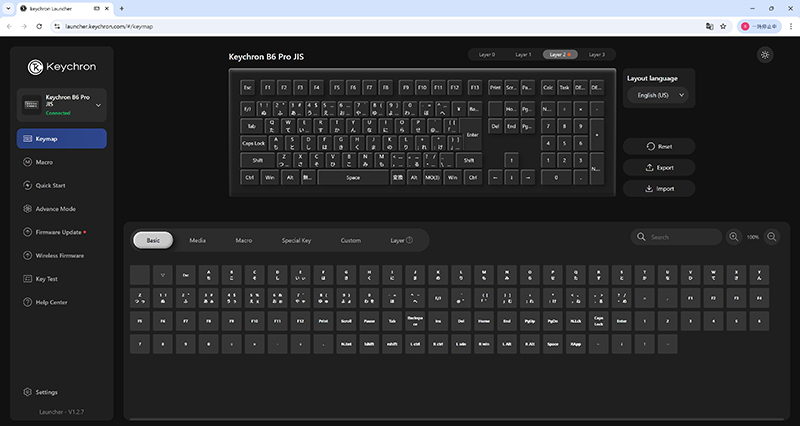Select the Layer keycode tab
This screenshot has height=426, width=800.
point(402,240)
